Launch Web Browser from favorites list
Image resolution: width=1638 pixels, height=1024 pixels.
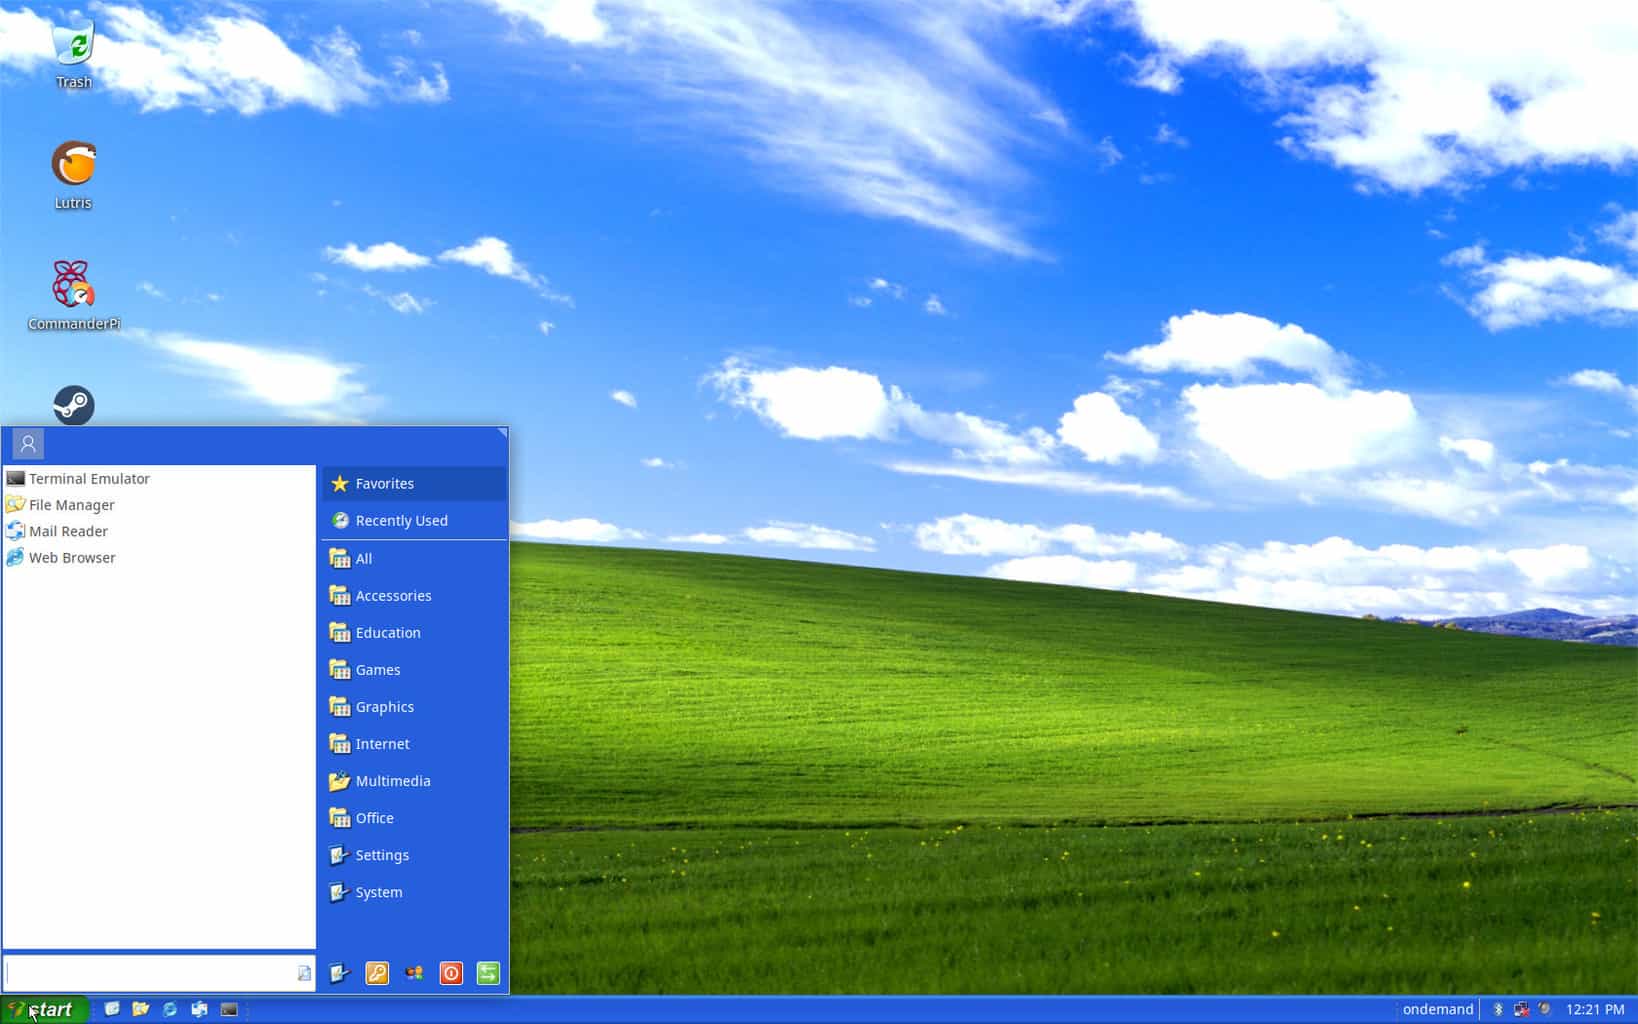(x=159, y=558)
